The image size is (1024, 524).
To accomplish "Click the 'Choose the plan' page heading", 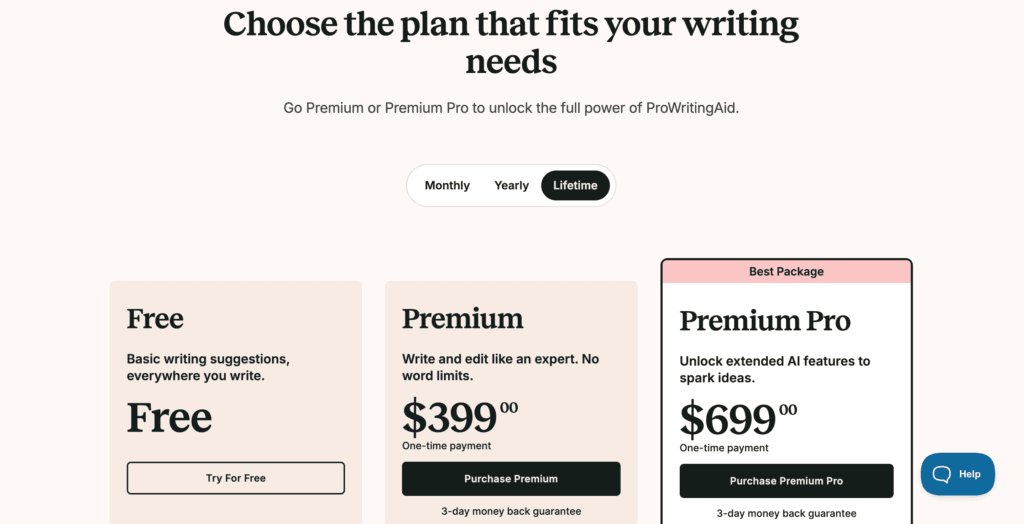I will pos(511,42).
